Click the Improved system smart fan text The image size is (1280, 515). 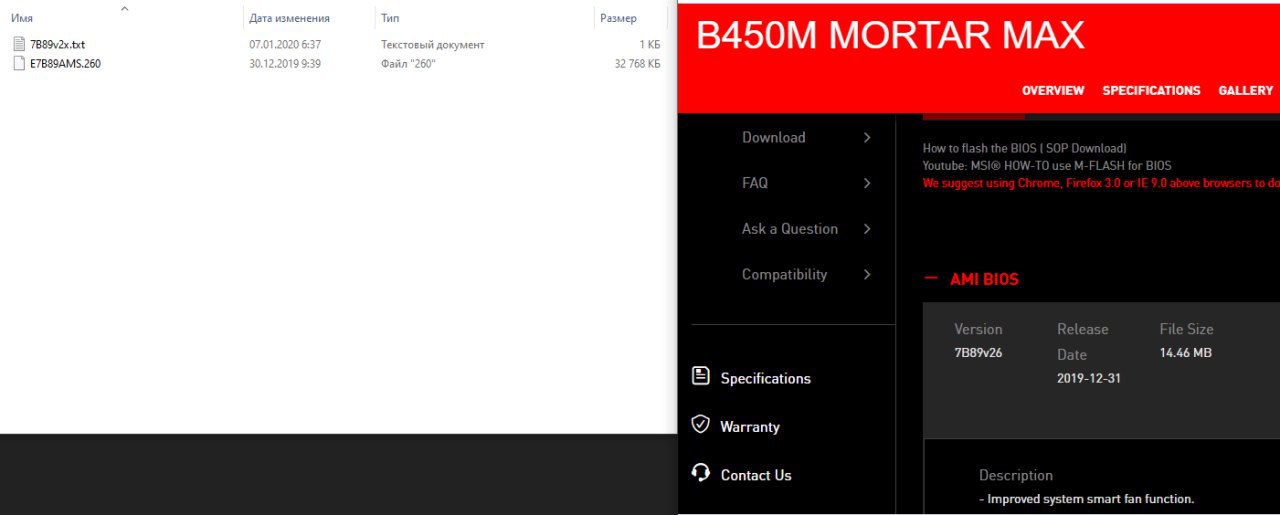click(x=1087, y=499)
